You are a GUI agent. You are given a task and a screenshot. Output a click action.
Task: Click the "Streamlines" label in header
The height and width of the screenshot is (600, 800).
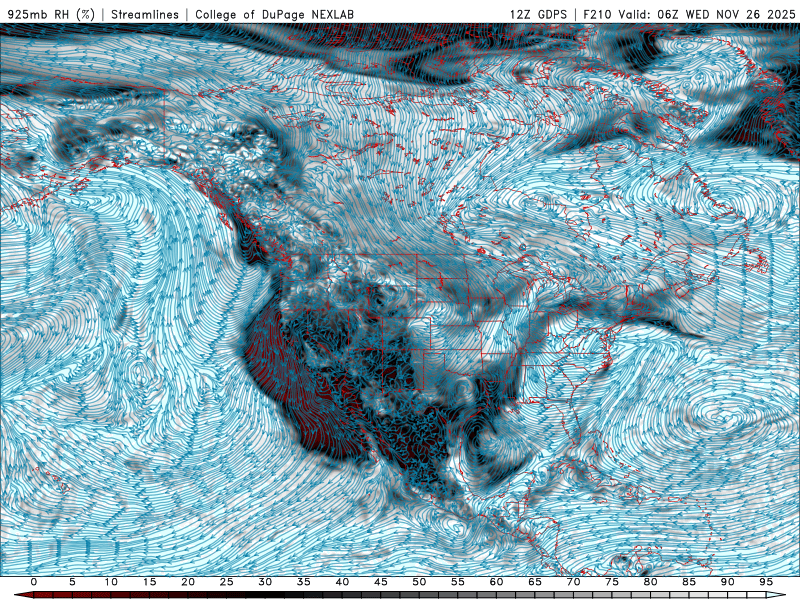click(145, 14)
